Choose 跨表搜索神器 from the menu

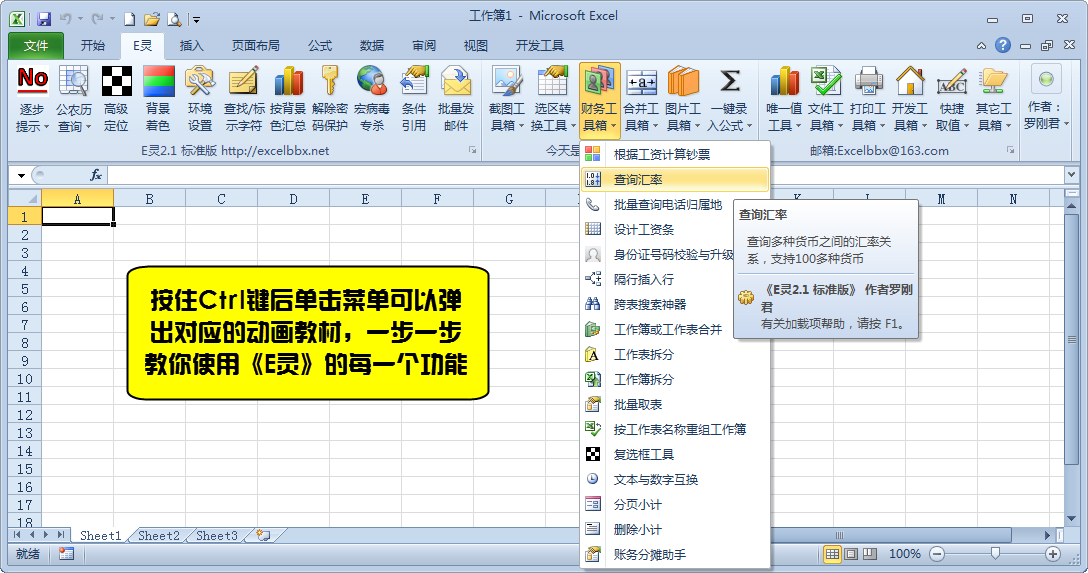(x=656, y=304)
